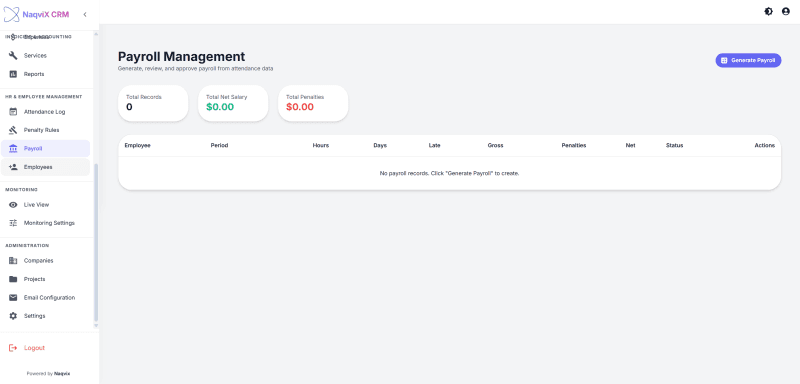This screenshot has height=384, width=800.
Task: Click the Logout exit icon
Action: (13, 348)
